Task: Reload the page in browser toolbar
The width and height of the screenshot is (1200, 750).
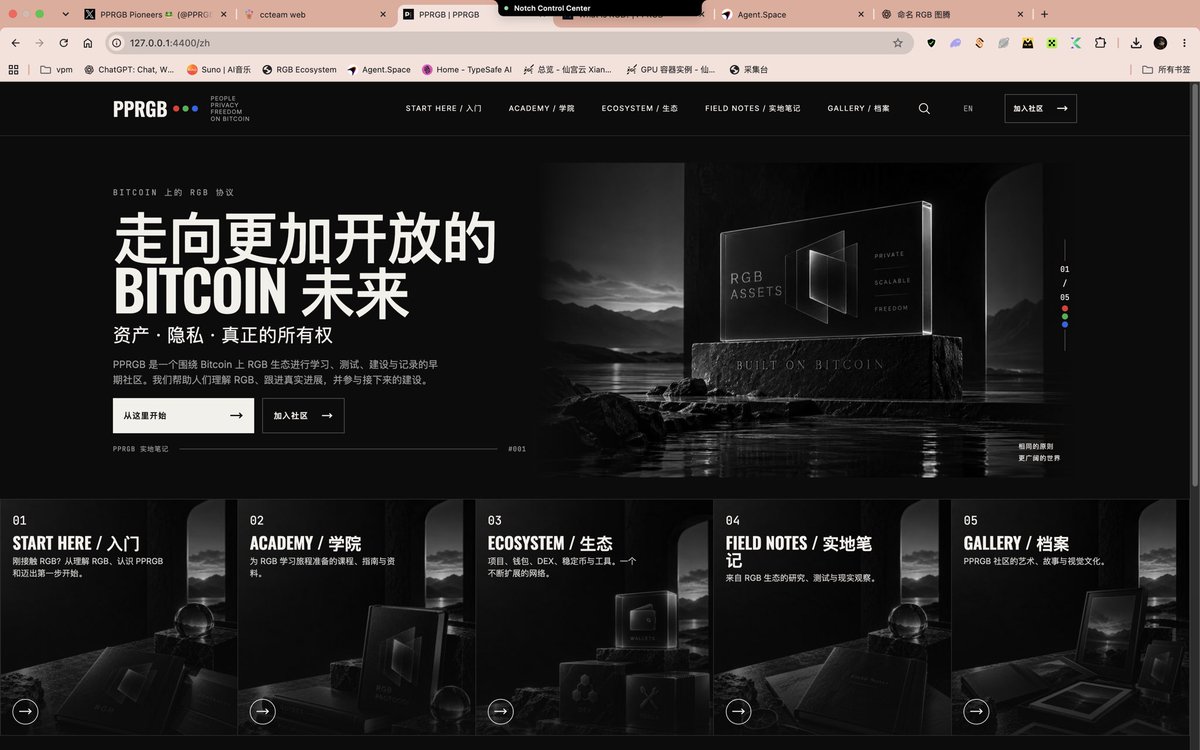Action: [64, 43]
